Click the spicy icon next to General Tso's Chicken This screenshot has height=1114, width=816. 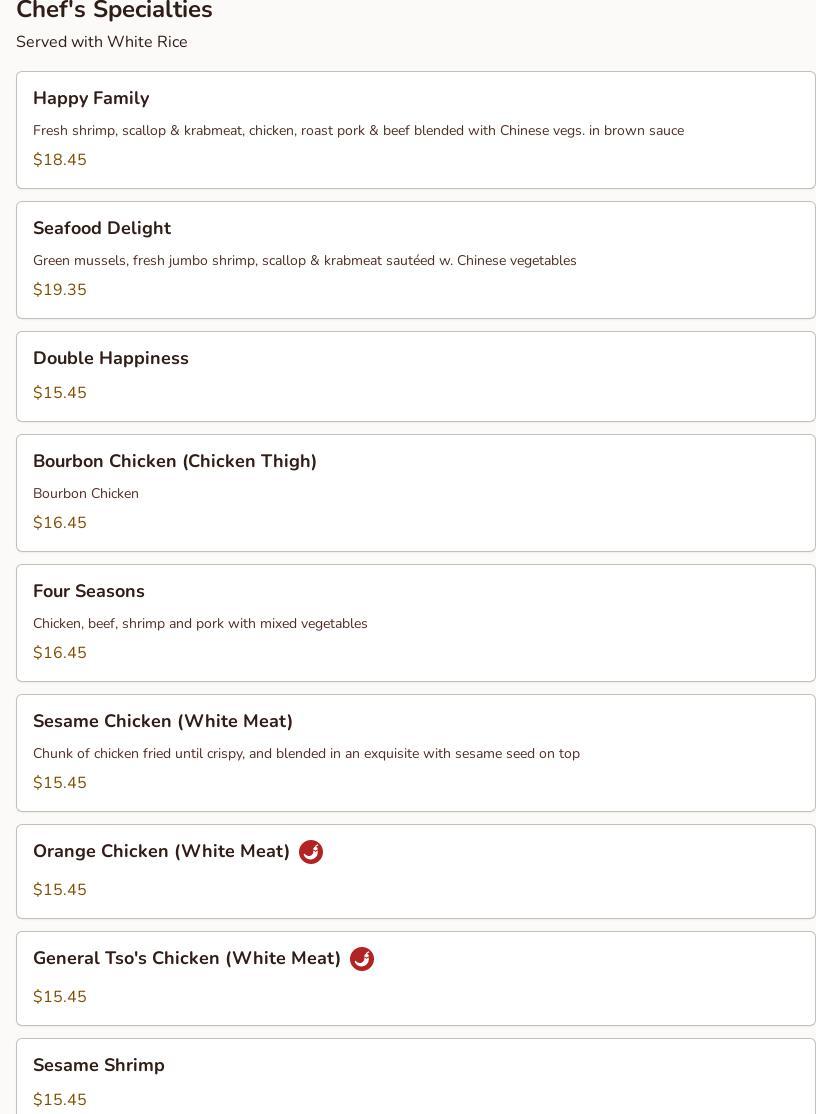point(362,959)
